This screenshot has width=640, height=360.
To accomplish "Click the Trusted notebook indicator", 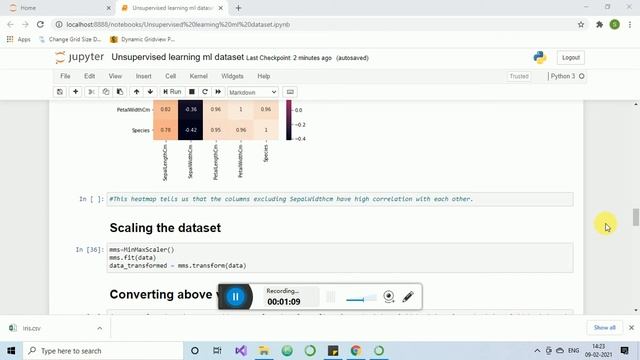I will (x=519, y=76).
